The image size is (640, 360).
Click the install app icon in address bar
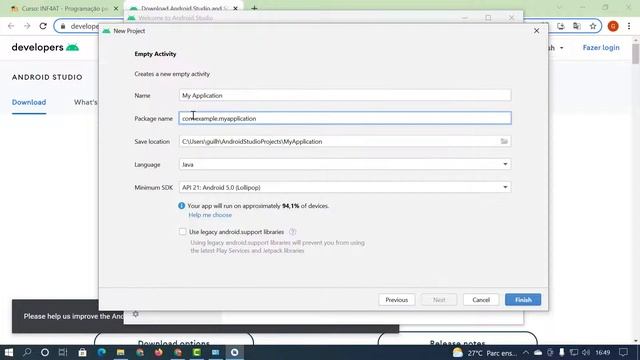pos(560,26)
